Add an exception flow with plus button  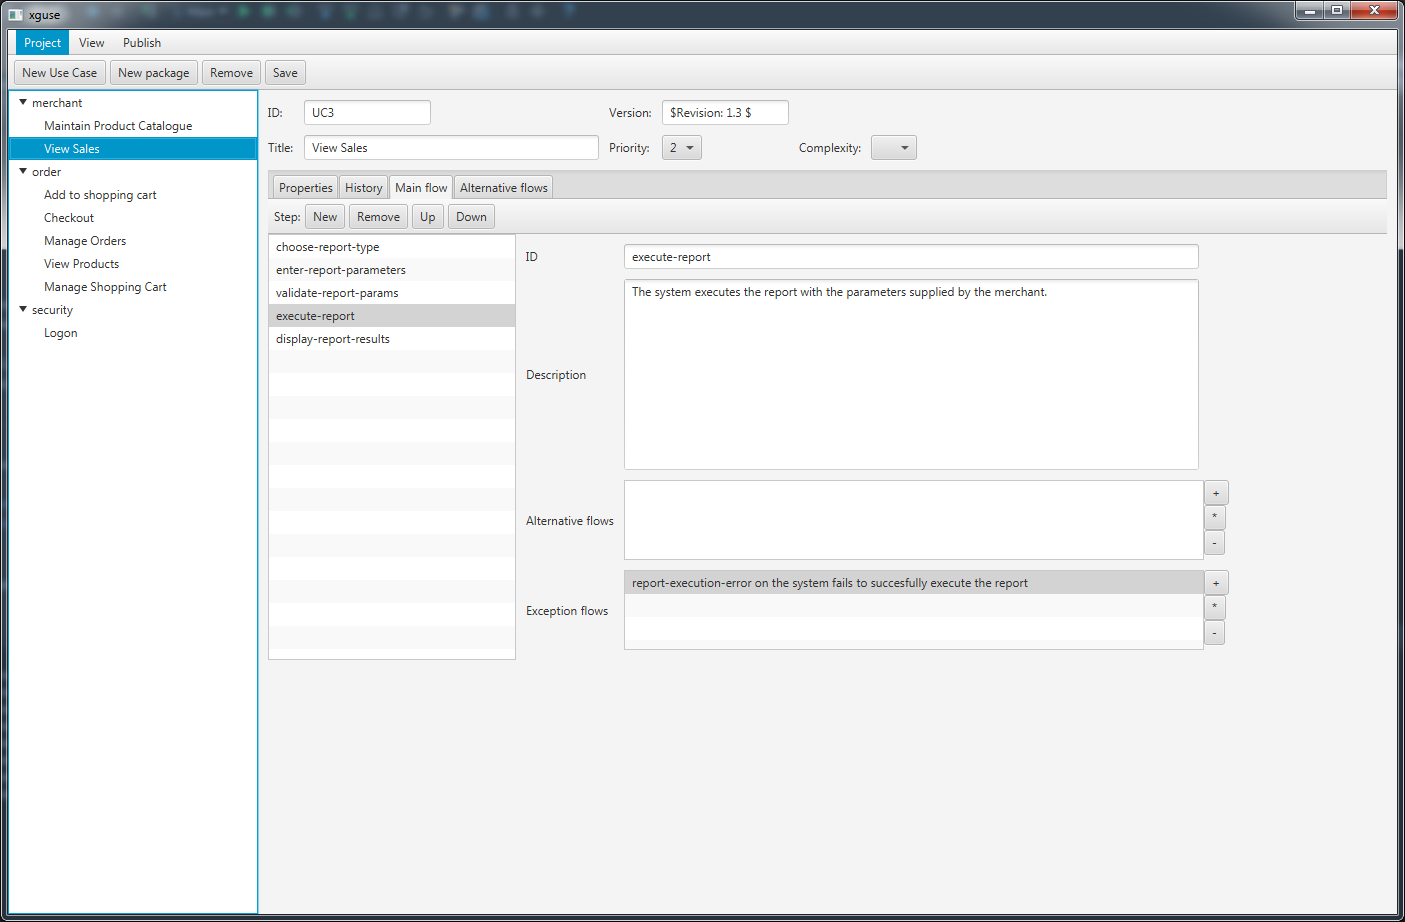(x=1216, y=583)
